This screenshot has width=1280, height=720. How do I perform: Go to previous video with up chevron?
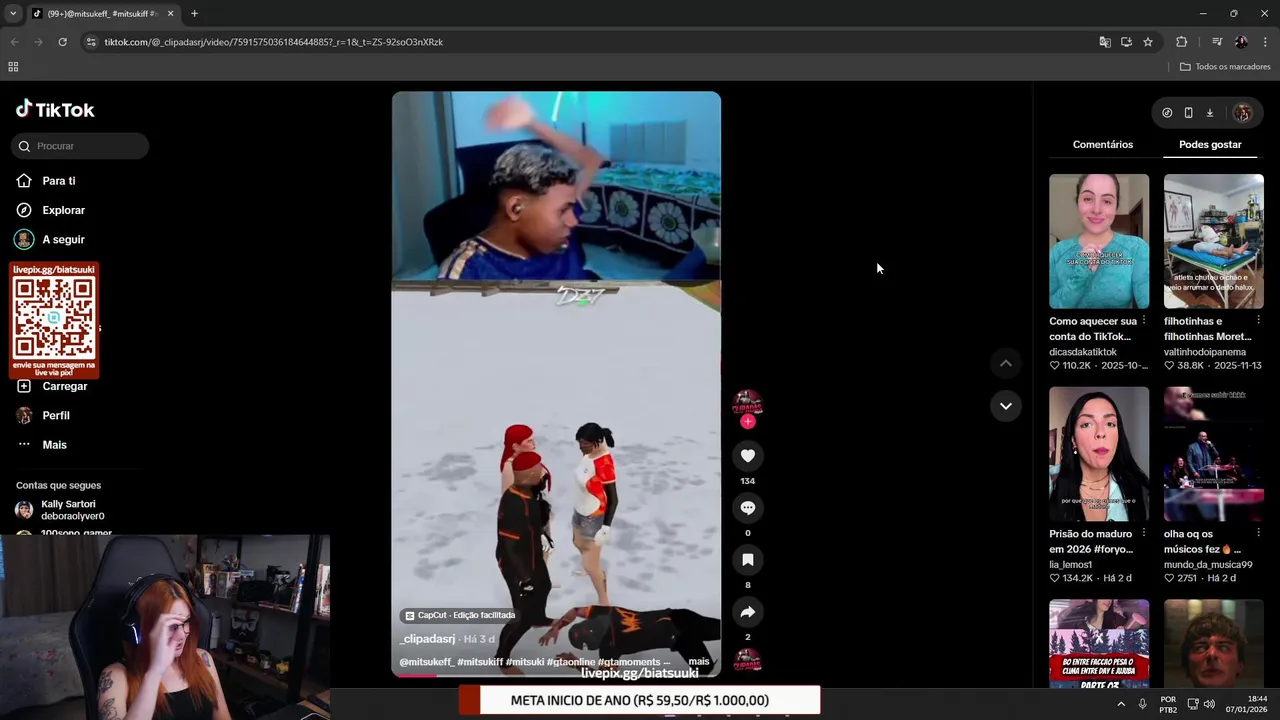tap(1005, 363)
